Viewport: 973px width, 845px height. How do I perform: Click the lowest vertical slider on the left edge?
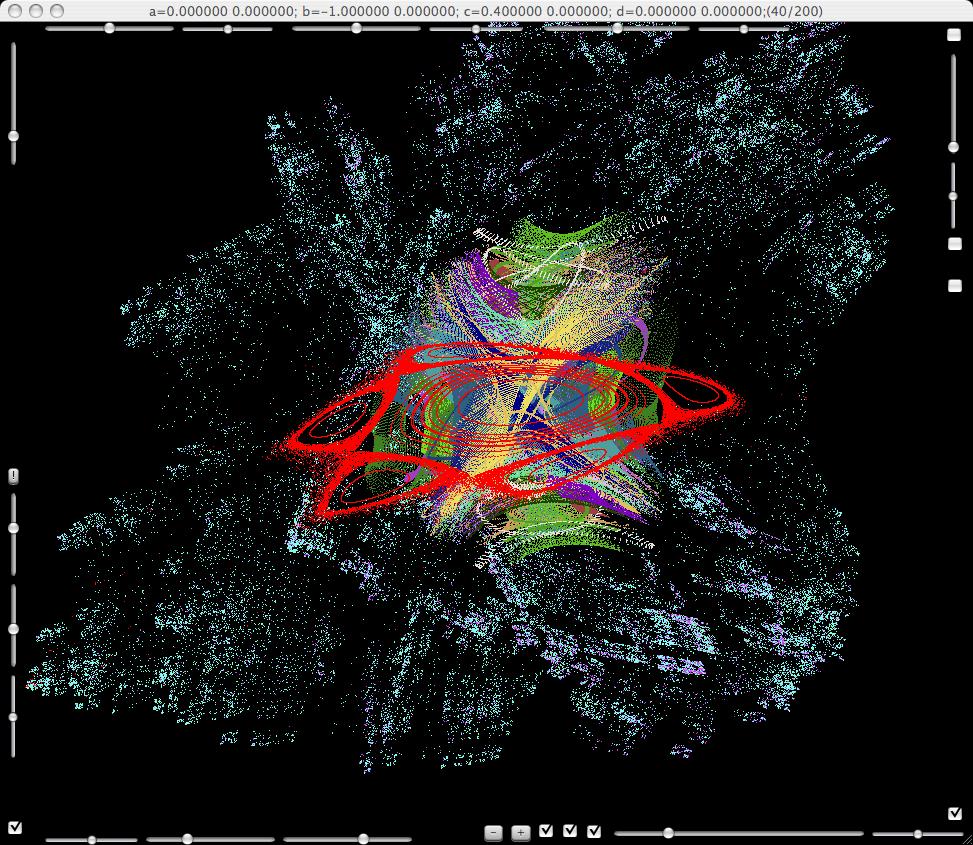click(13, 717)
